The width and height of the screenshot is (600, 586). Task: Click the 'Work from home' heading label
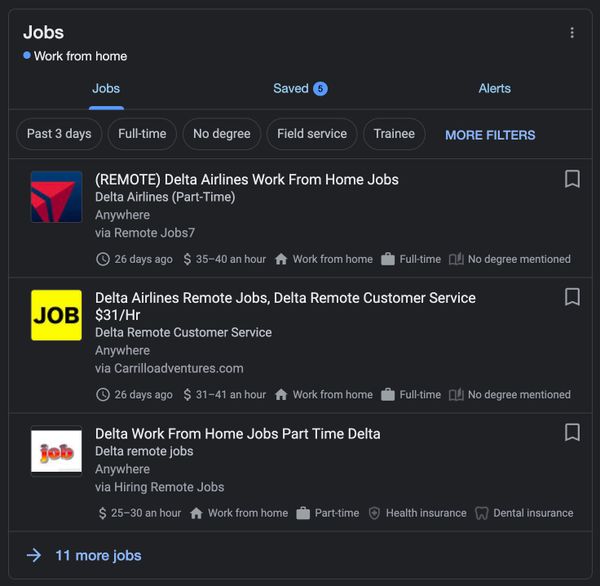[80, 56]
